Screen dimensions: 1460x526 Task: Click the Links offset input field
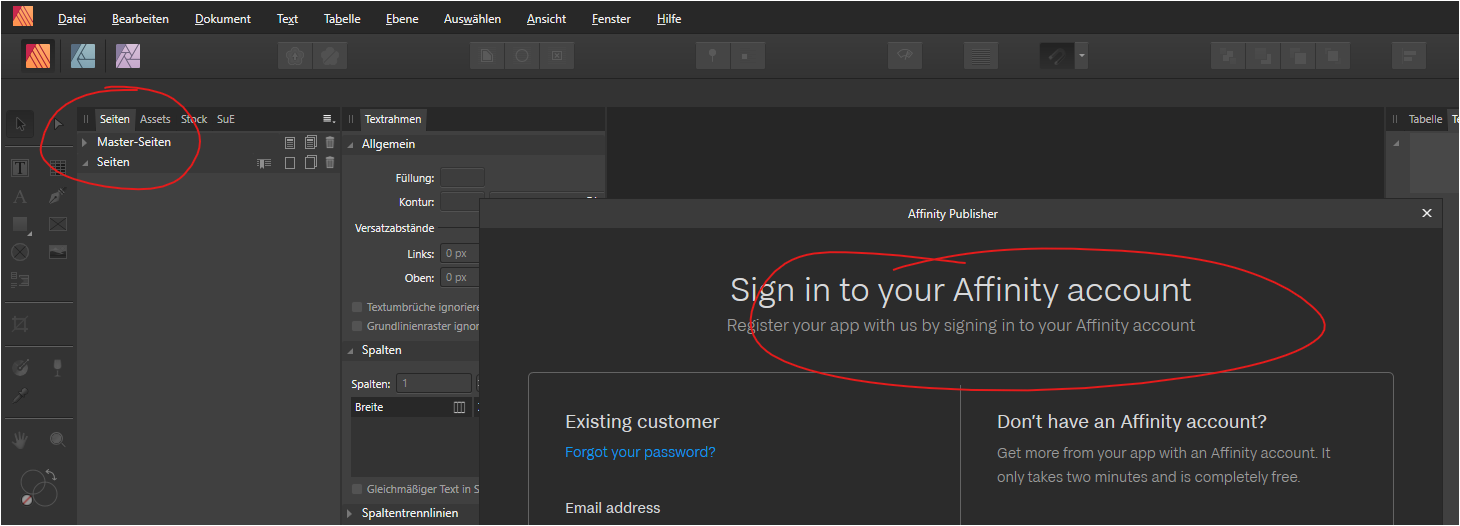[x=460, y=254]
